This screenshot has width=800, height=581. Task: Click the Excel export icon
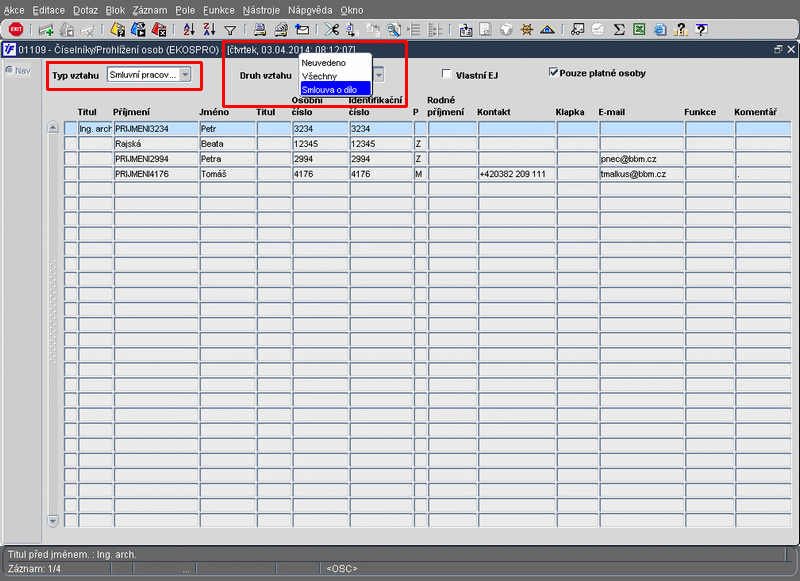point(639,30)
